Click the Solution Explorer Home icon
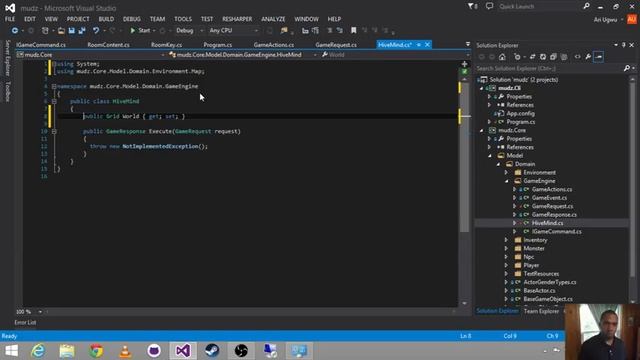 502,57
